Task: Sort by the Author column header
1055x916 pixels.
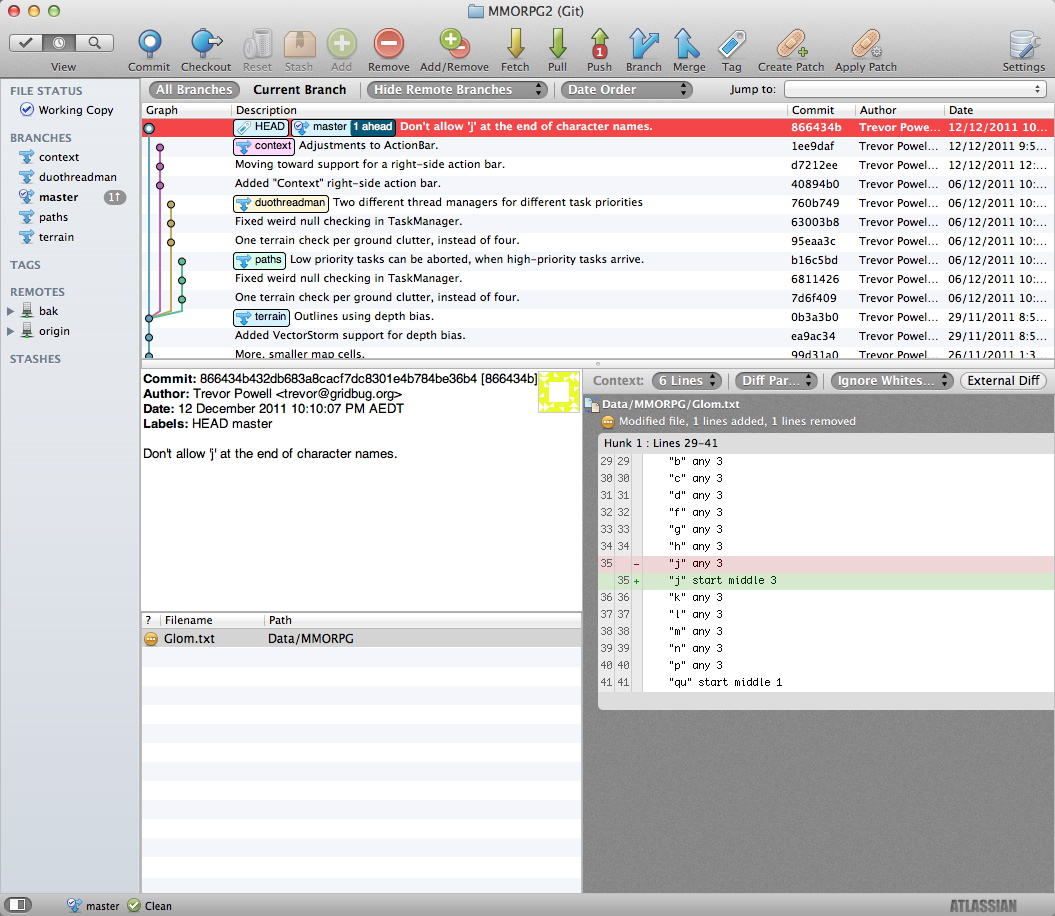Action: tap(898, 110)
